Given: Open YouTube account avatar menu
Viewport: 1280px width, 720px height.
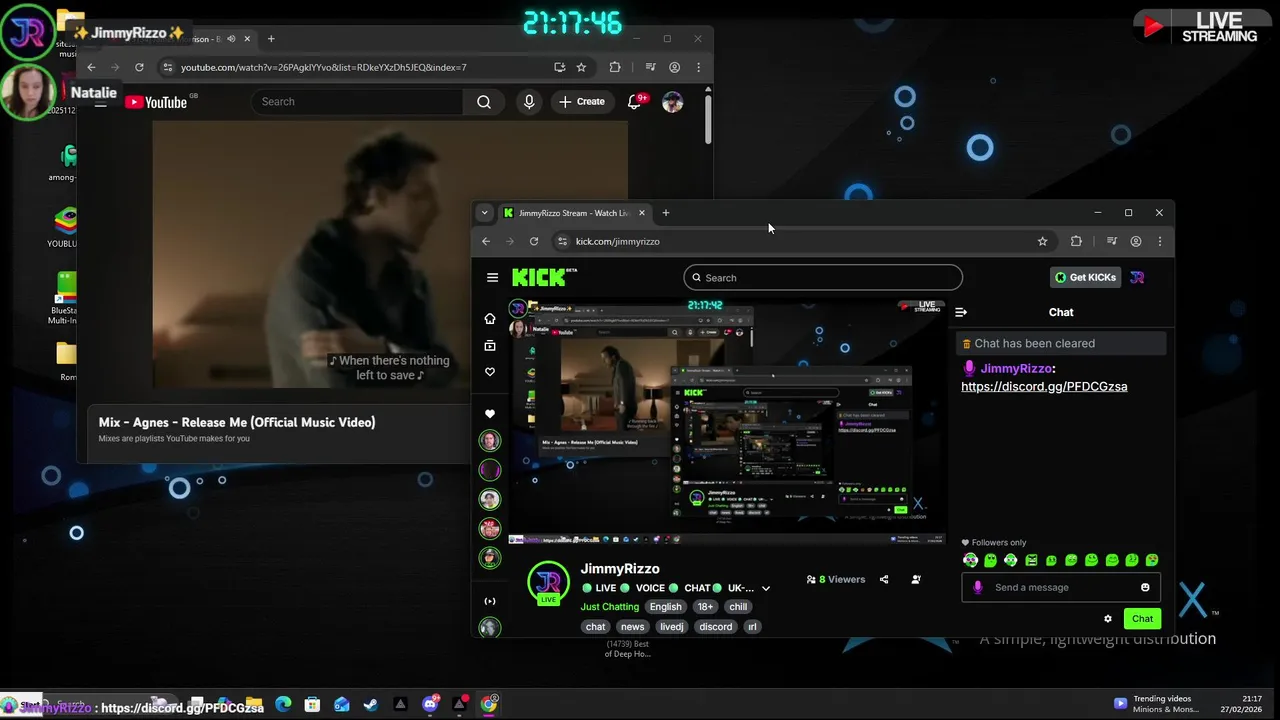Looking at the screenshot, I should 673,102.
